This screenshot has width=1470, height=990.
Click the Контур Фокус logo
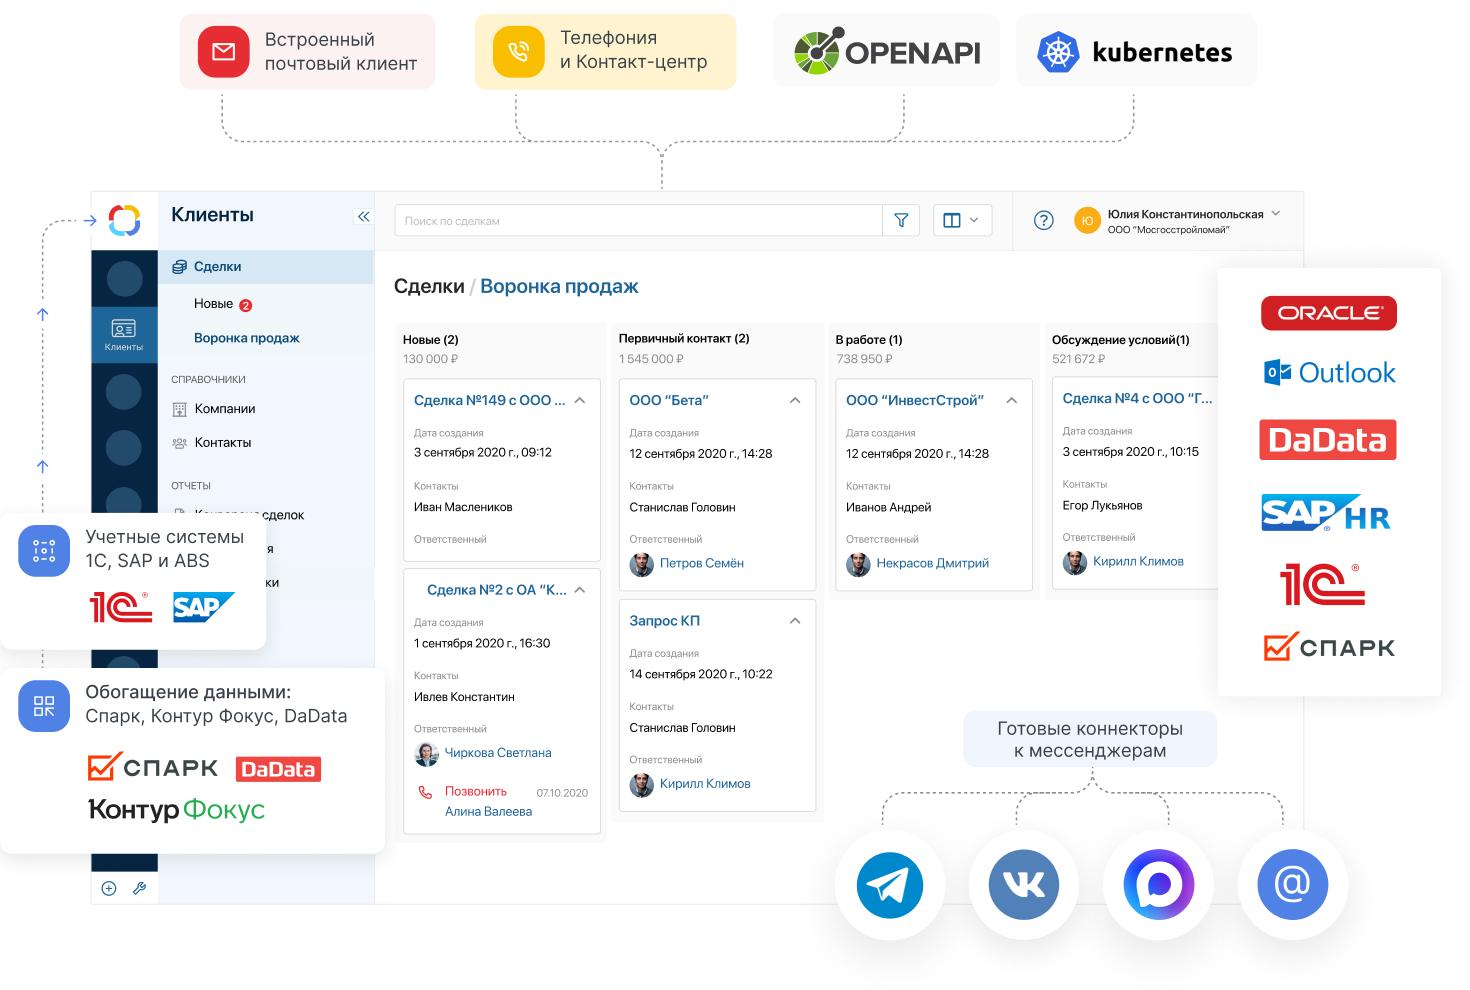click(x=176, y=809)
